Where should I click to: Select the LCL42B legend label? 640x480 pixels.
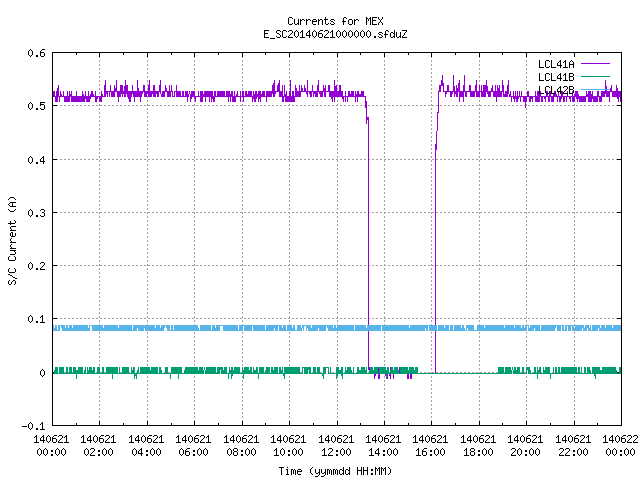[556, 90]
